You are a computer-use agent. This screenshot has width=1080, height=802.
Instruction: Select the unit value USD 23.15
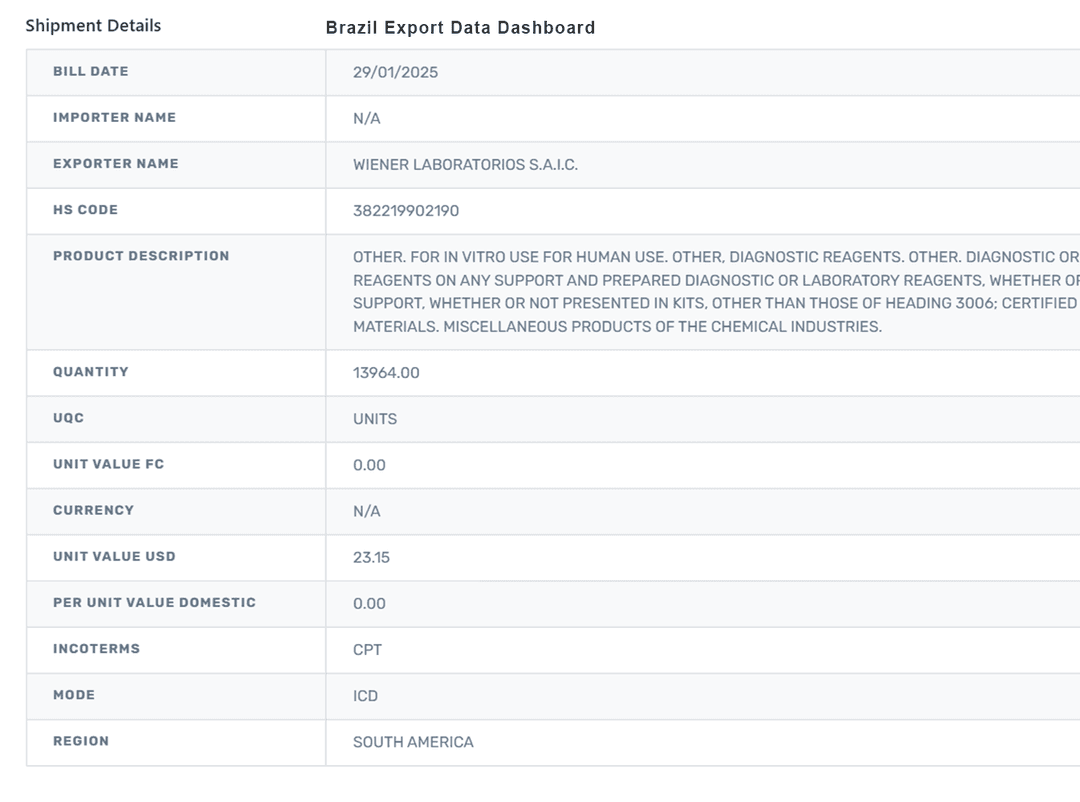click(x=371, y=557)
